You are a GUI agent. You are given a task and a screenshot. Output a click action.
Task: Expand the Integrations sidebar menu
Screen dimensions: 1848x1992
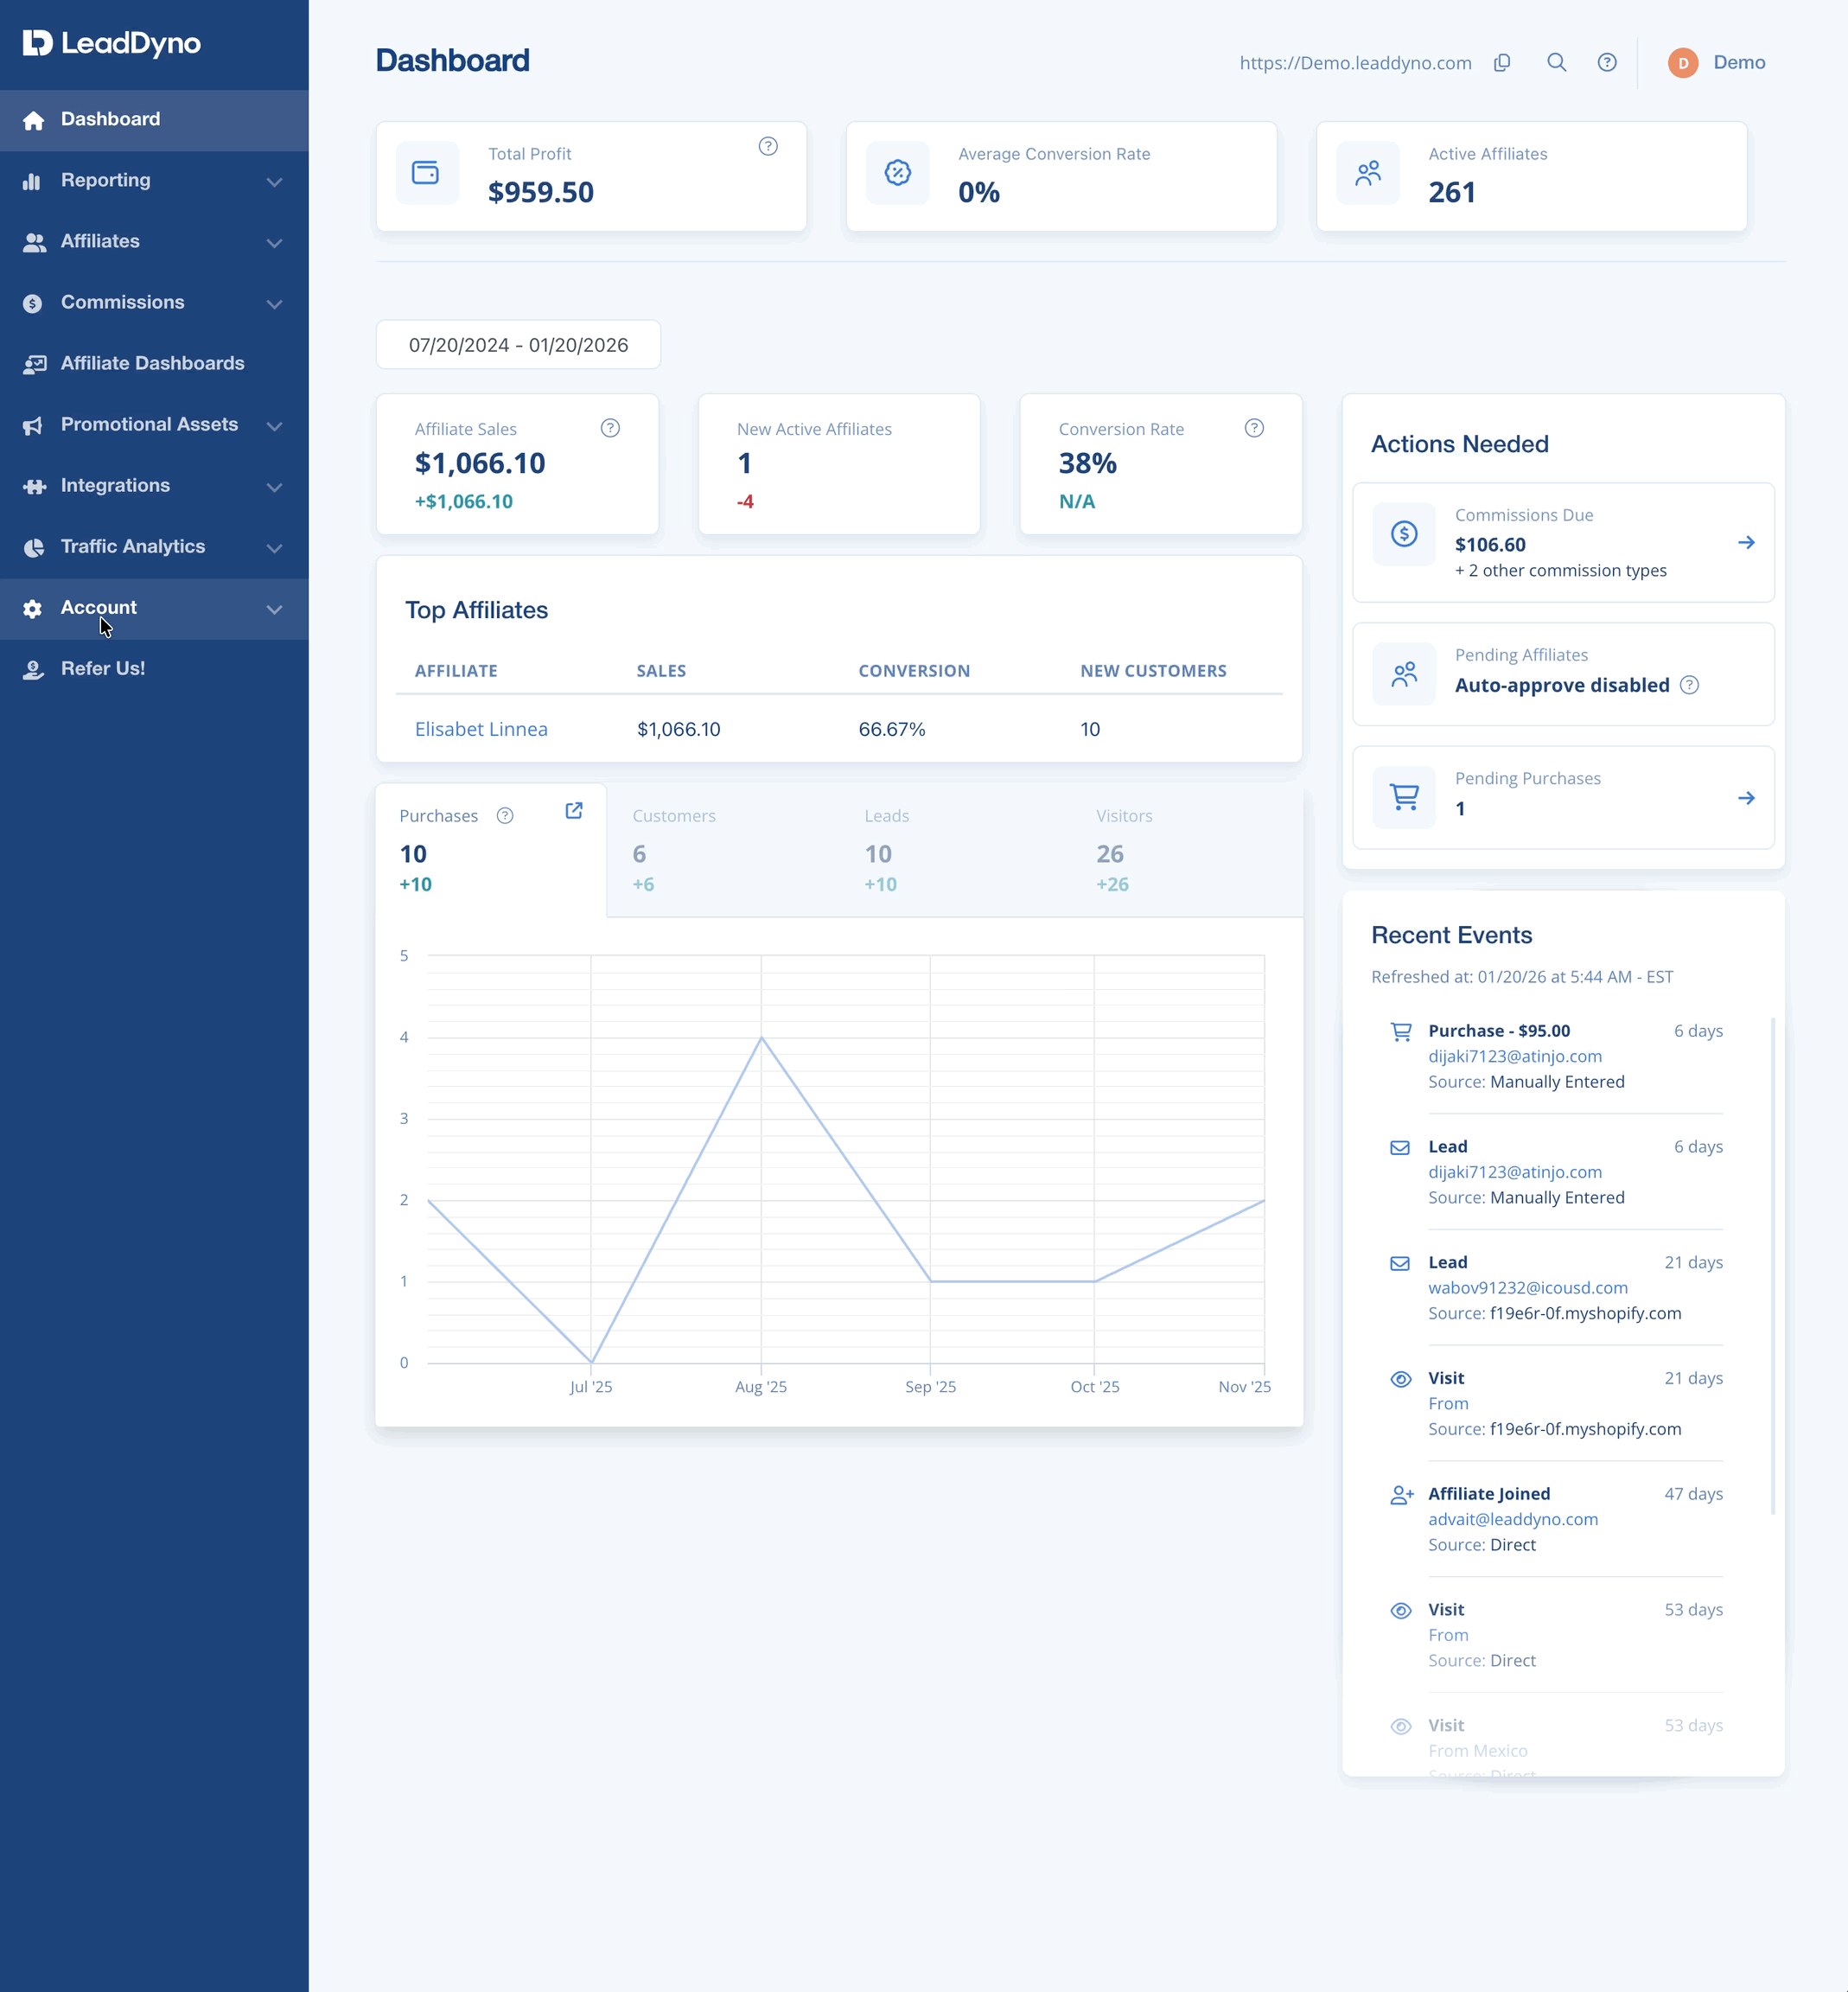click(x=154, y=486)
